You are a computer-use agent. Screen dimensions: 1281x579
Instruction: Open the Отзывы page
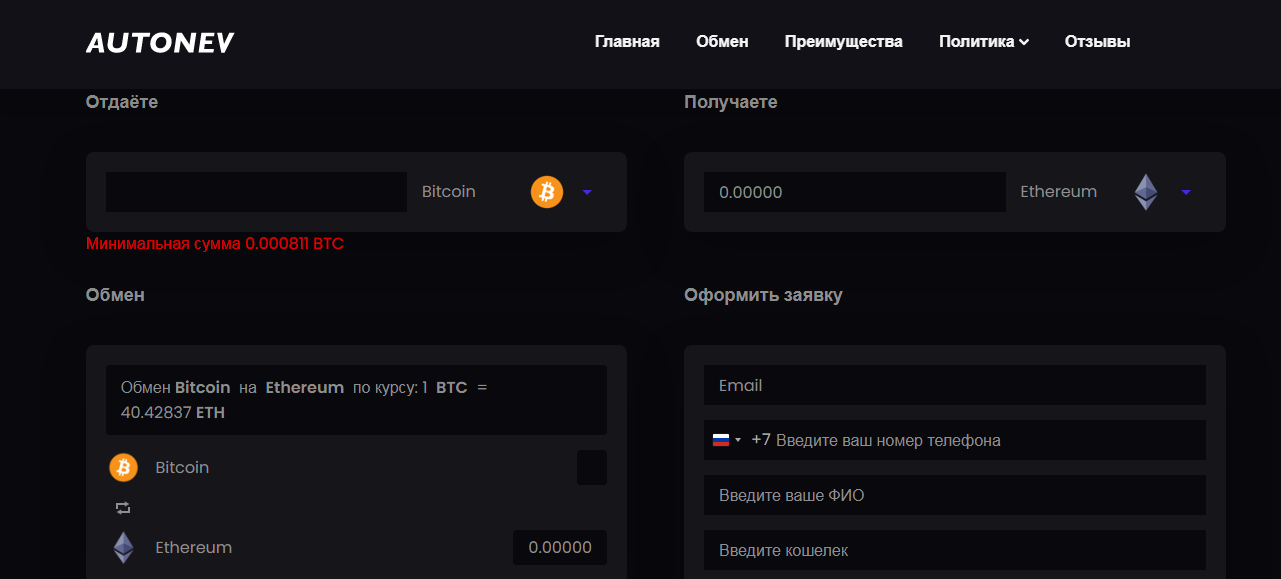coord(1097,42)
